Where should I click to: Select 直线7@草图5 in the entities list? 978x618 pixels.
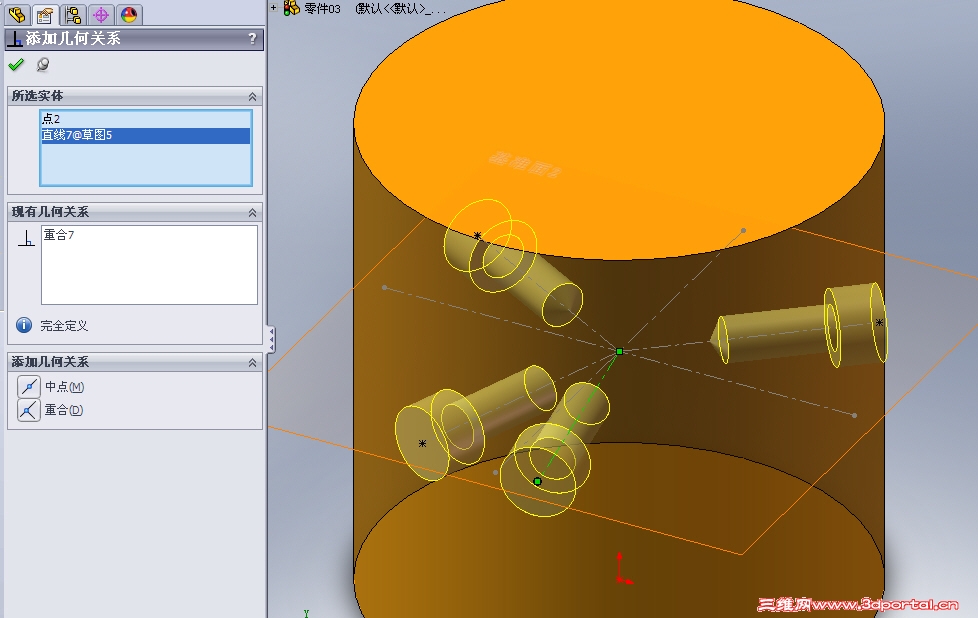(145, 135)
